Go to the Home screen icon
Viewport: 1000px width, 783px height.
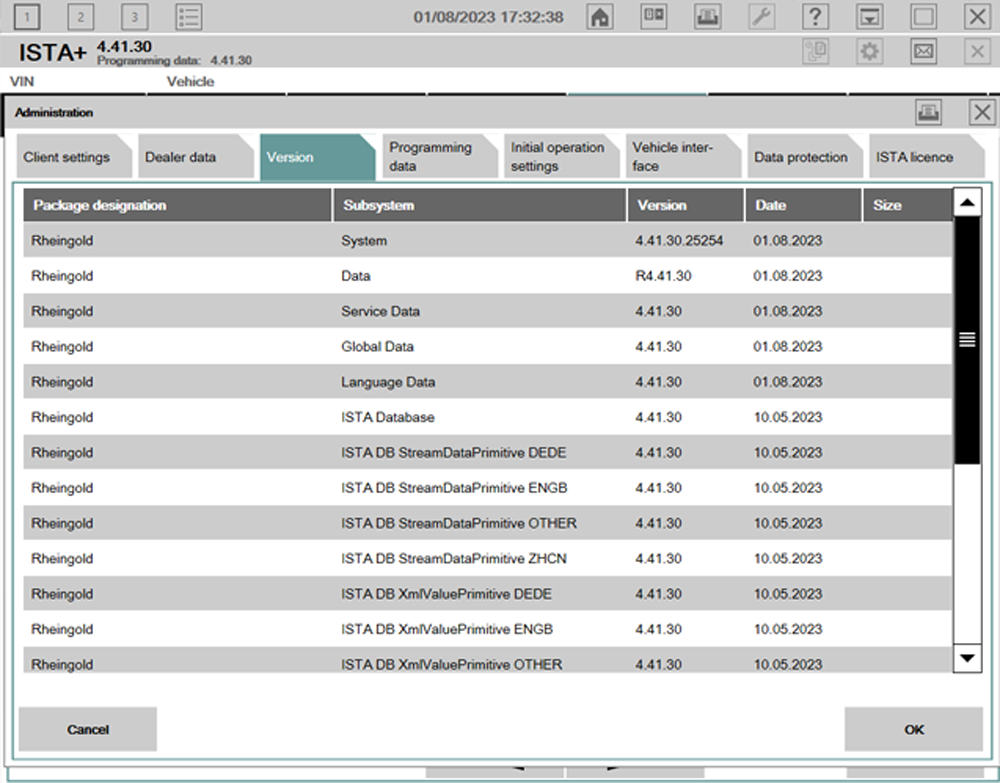[x=599, y=17]
